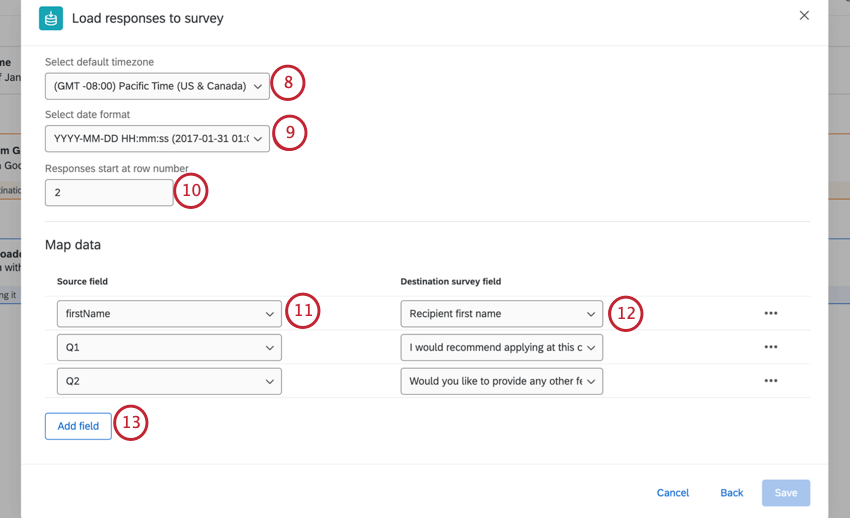Expand the Q2 source field dropdown

coord(169,381)
